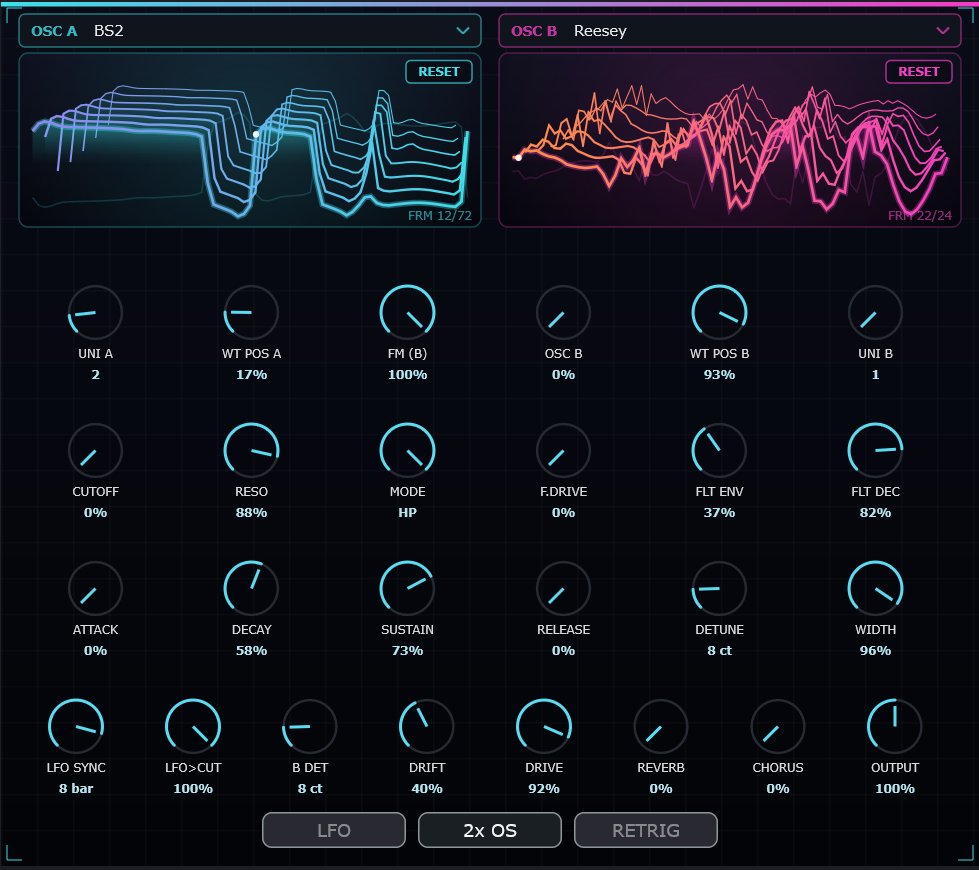979x870 pixels.
Task: Click the 93% value under WT POS B
Action: click(719, 375)
